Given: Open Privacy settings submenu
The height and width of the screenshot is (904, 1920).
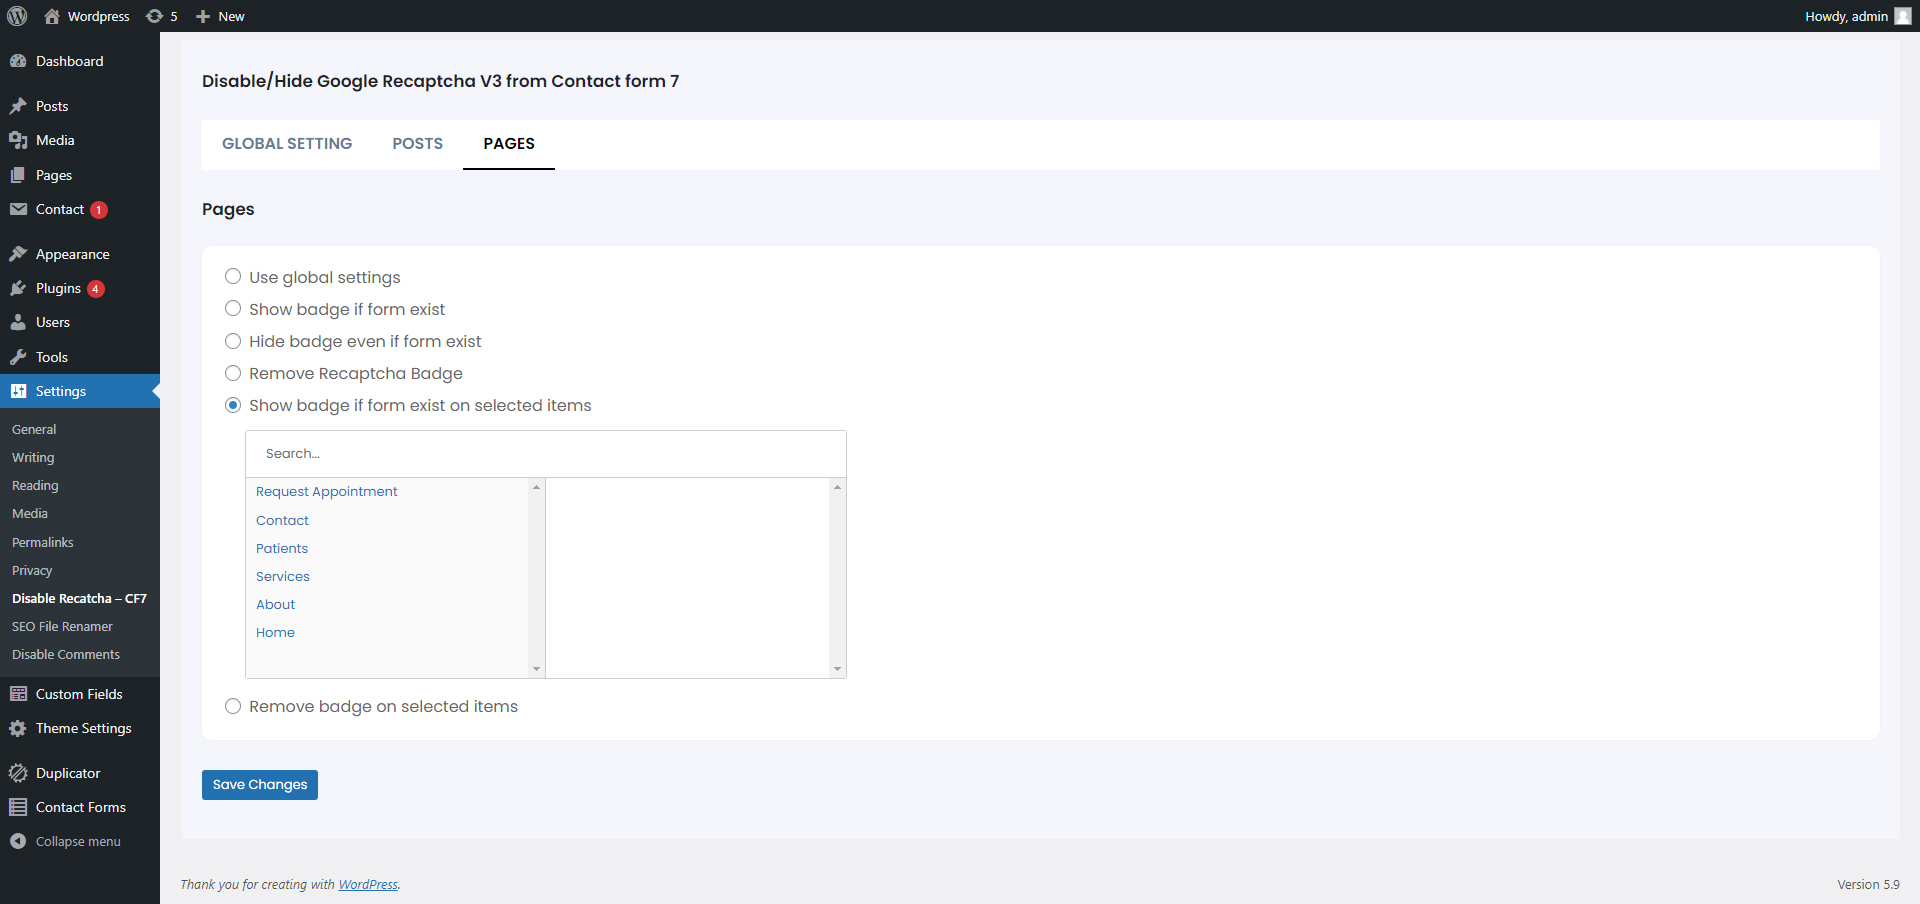Looking at the screenshot, I should (32, 570).
